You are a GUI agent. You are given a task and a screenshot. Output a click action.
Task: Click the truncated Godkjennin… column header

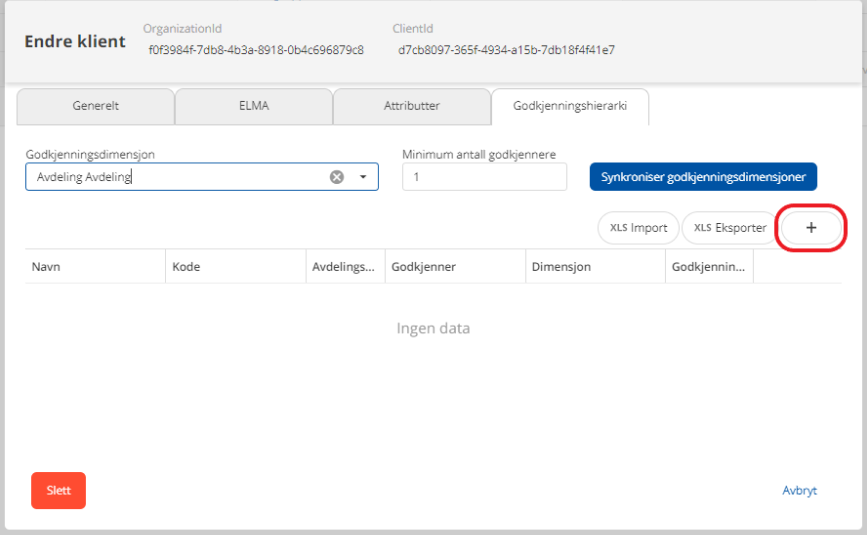coord(709,267)
